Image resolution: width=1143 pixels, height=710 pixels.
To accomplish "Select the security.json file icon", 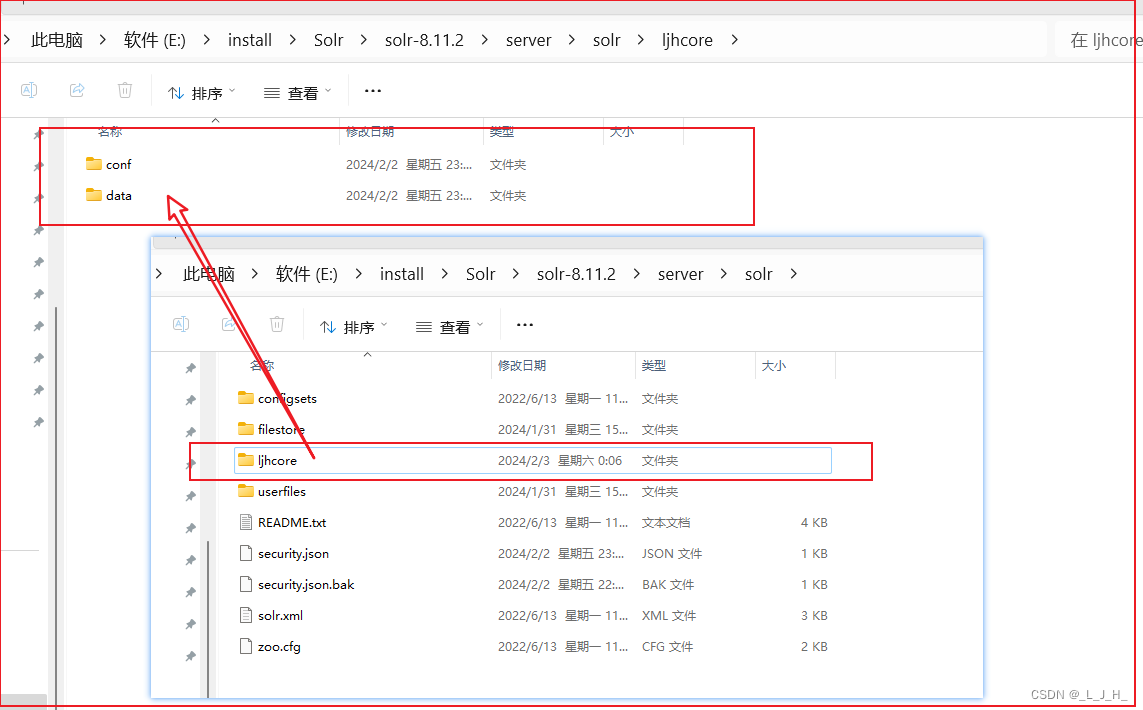I will [x=246, y=553].
